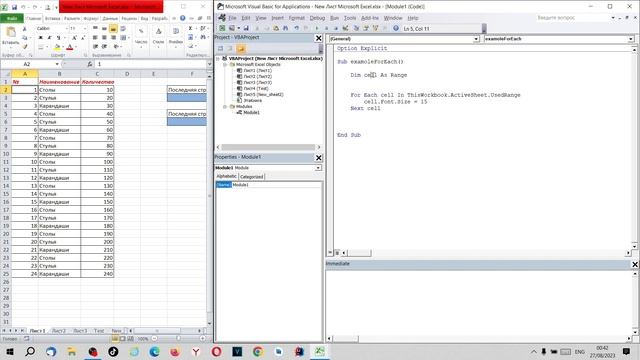Select column C header in Excel
The height and width of the screenshot is (360, 640).
tap(97, 74)
